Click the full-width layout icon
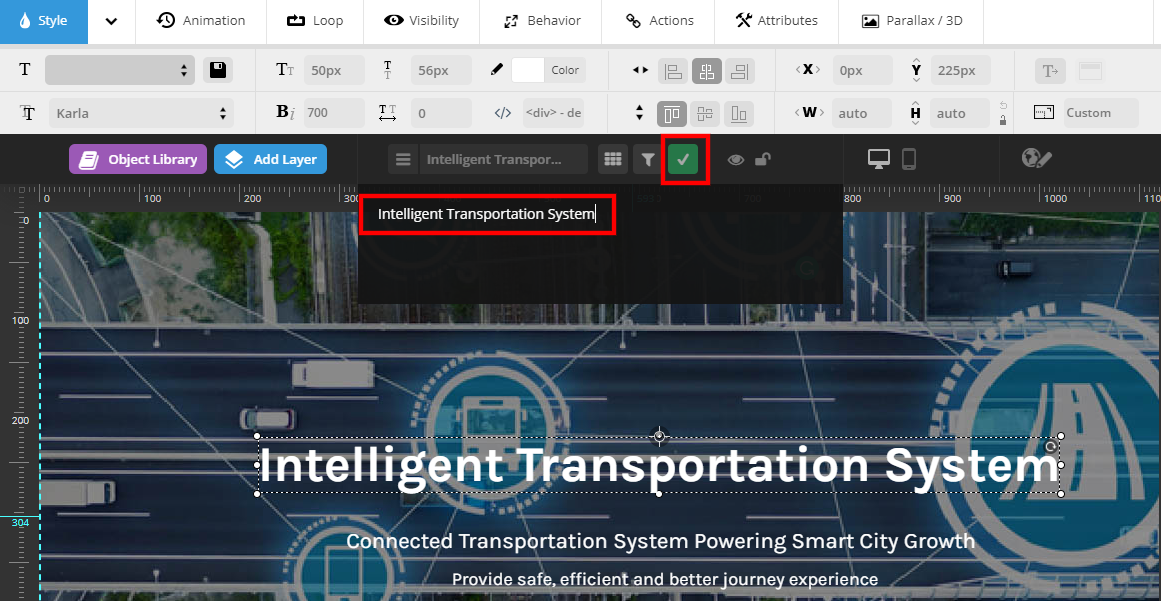 tap(1091, 70)
